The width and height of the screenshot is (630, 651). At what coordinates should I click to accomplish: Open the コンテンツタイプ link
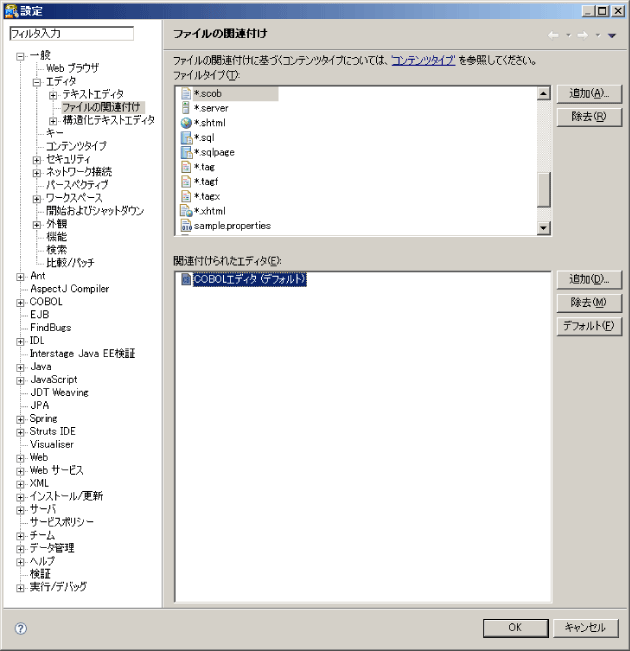[x=423, y=61]
